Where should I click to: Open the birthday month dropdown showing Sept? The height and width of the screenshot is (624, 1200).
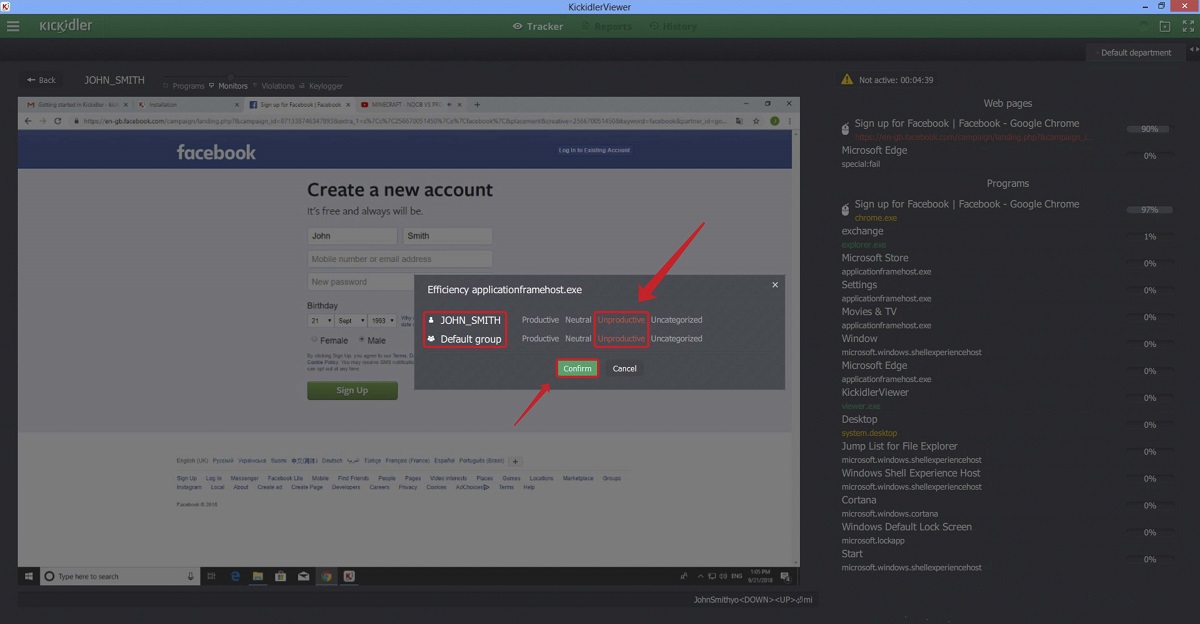click(352, 321)
